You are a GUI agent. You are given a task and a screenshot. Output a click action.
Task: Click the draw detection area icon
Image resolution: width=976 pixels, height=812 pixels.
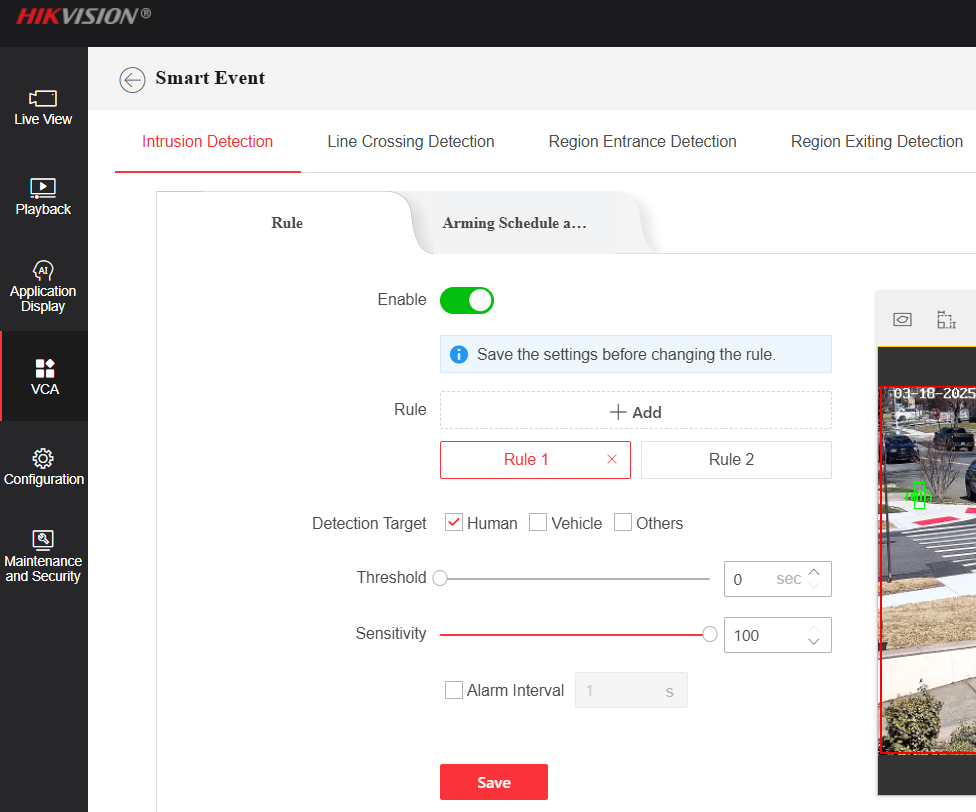[946, 319]
